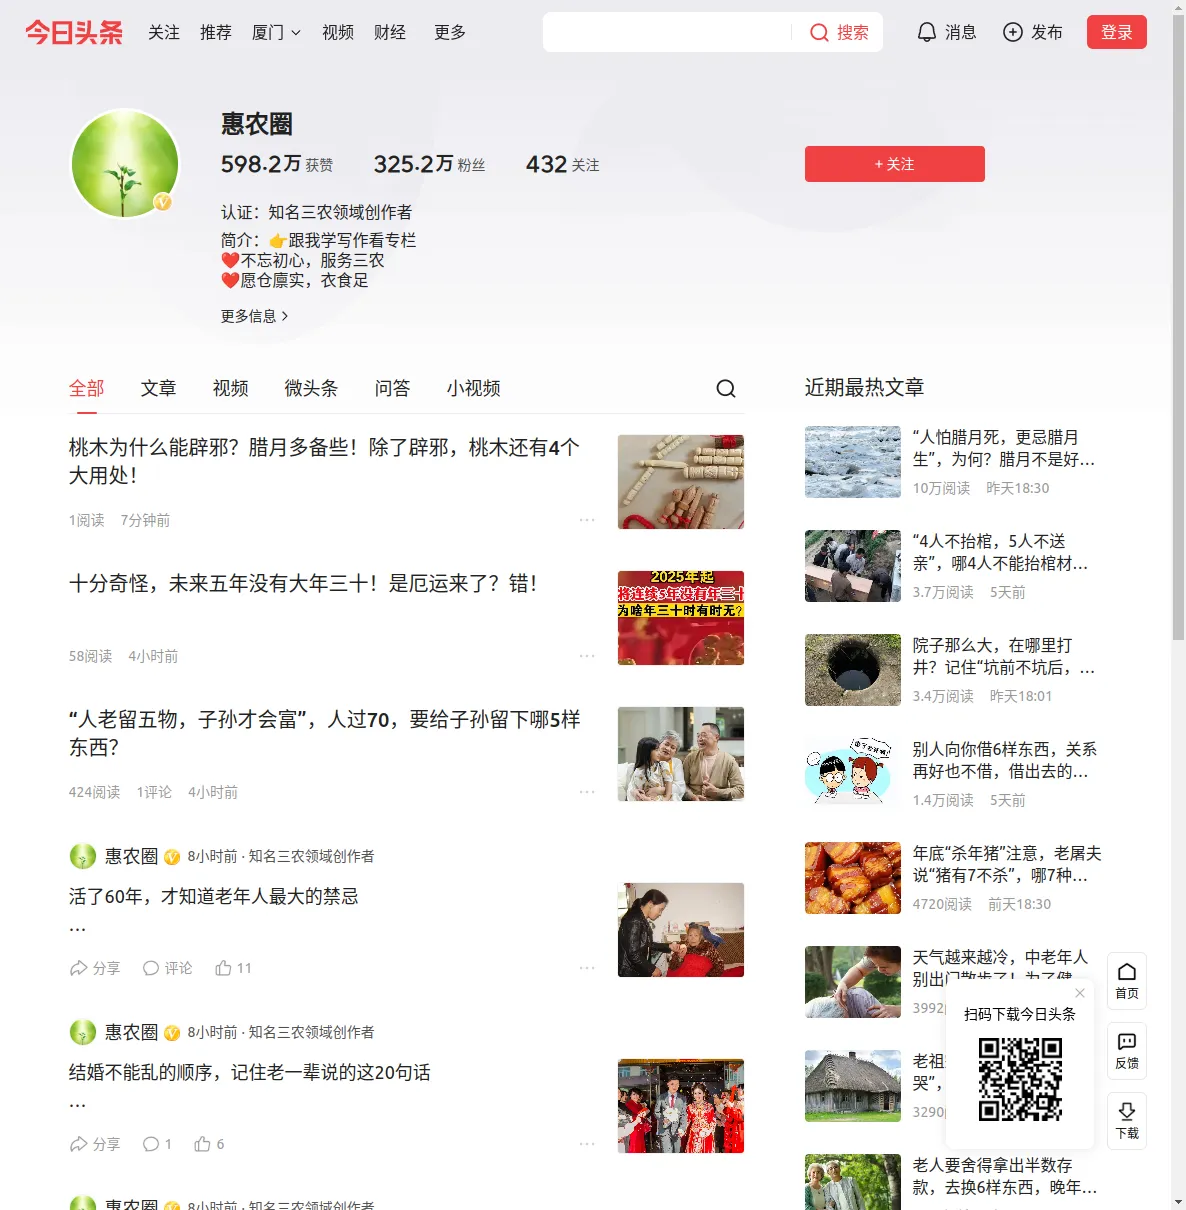Open thumbnail of 活了60年 post
This screenshot has width=1186, height=1210.
tap(681, 930)
